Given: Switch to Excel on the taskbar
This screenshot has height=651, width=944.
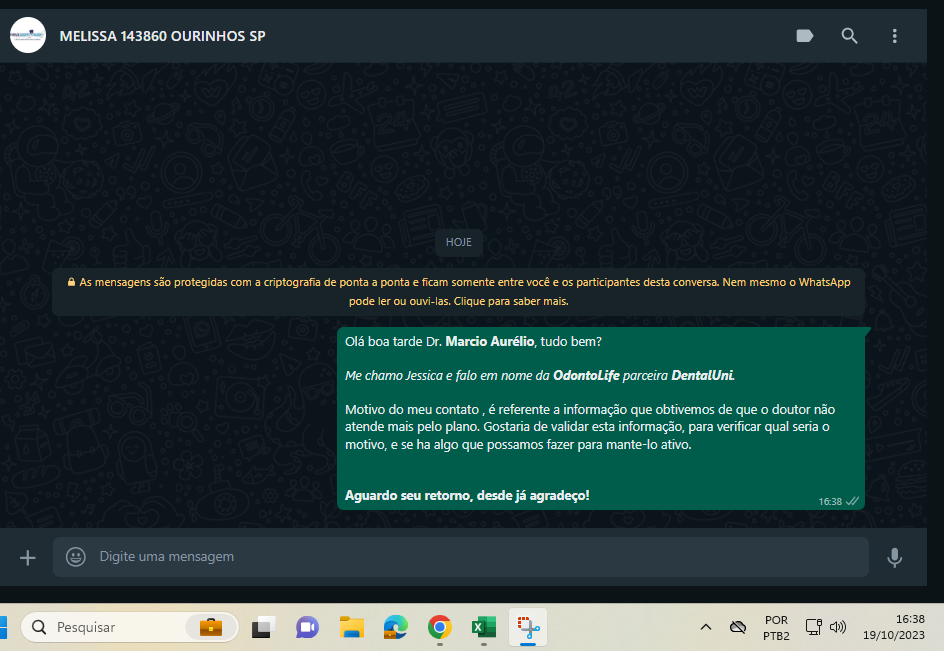Looking at the screenshot, I should (x=483, y=627).
